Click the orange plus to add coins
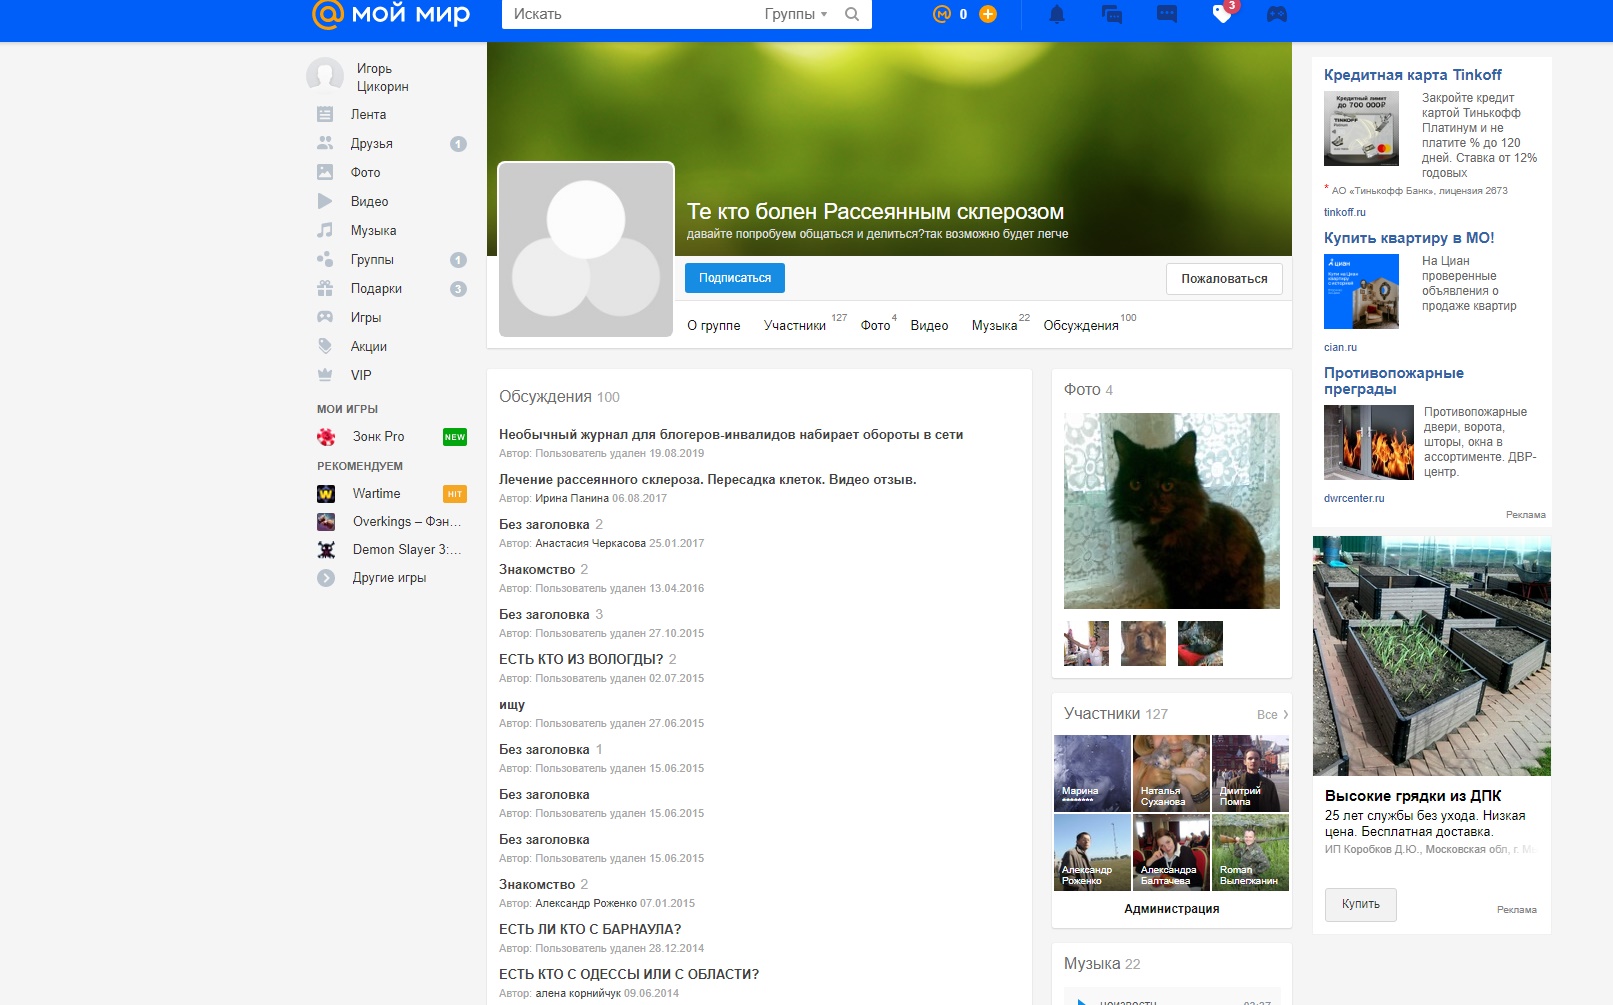This screenshot has height=1005, width=1613. coord(988,14)
